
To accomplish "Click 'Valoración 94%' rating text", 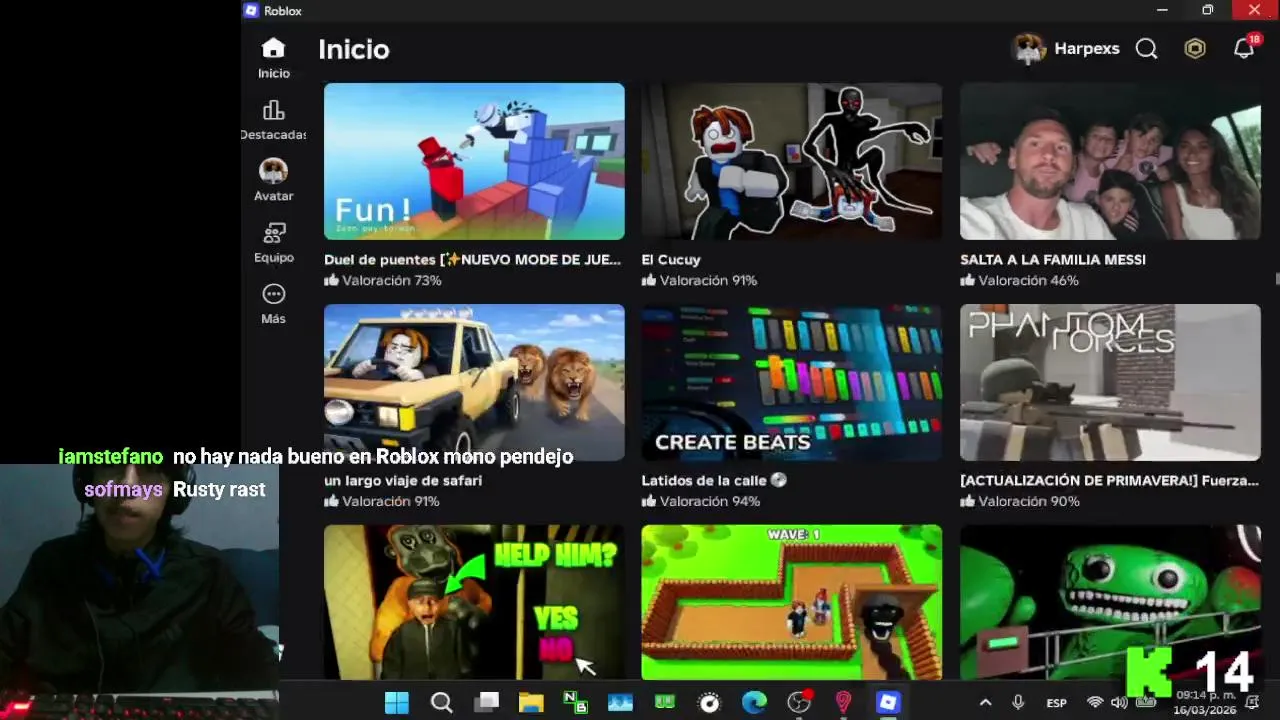I will (x=710, y=502).
